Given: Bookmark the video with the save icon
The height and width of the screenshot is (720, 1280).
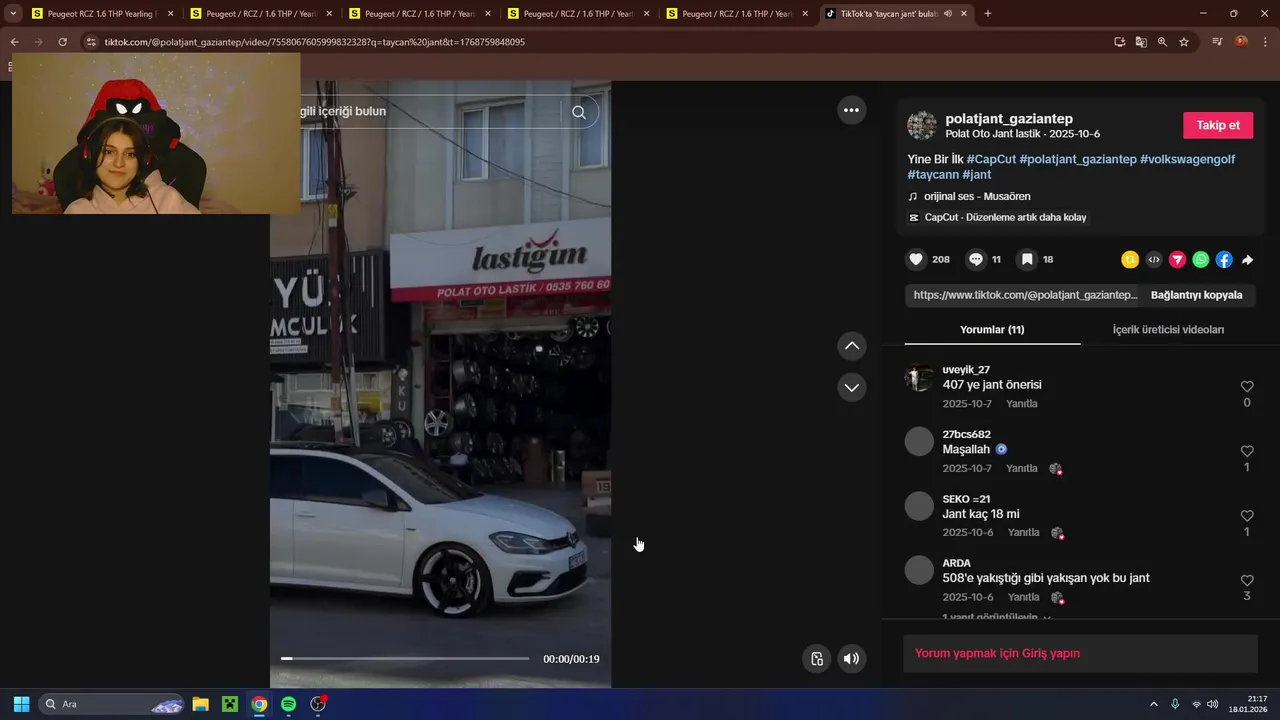Looking at the screenshot, I should pos(1027,260).
